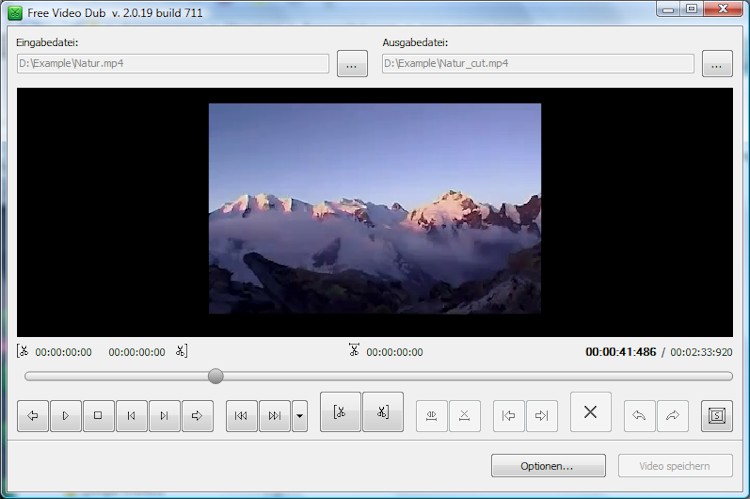750x499 pixels.
Task: Click the video preview image
Action: tap(375, 209)
